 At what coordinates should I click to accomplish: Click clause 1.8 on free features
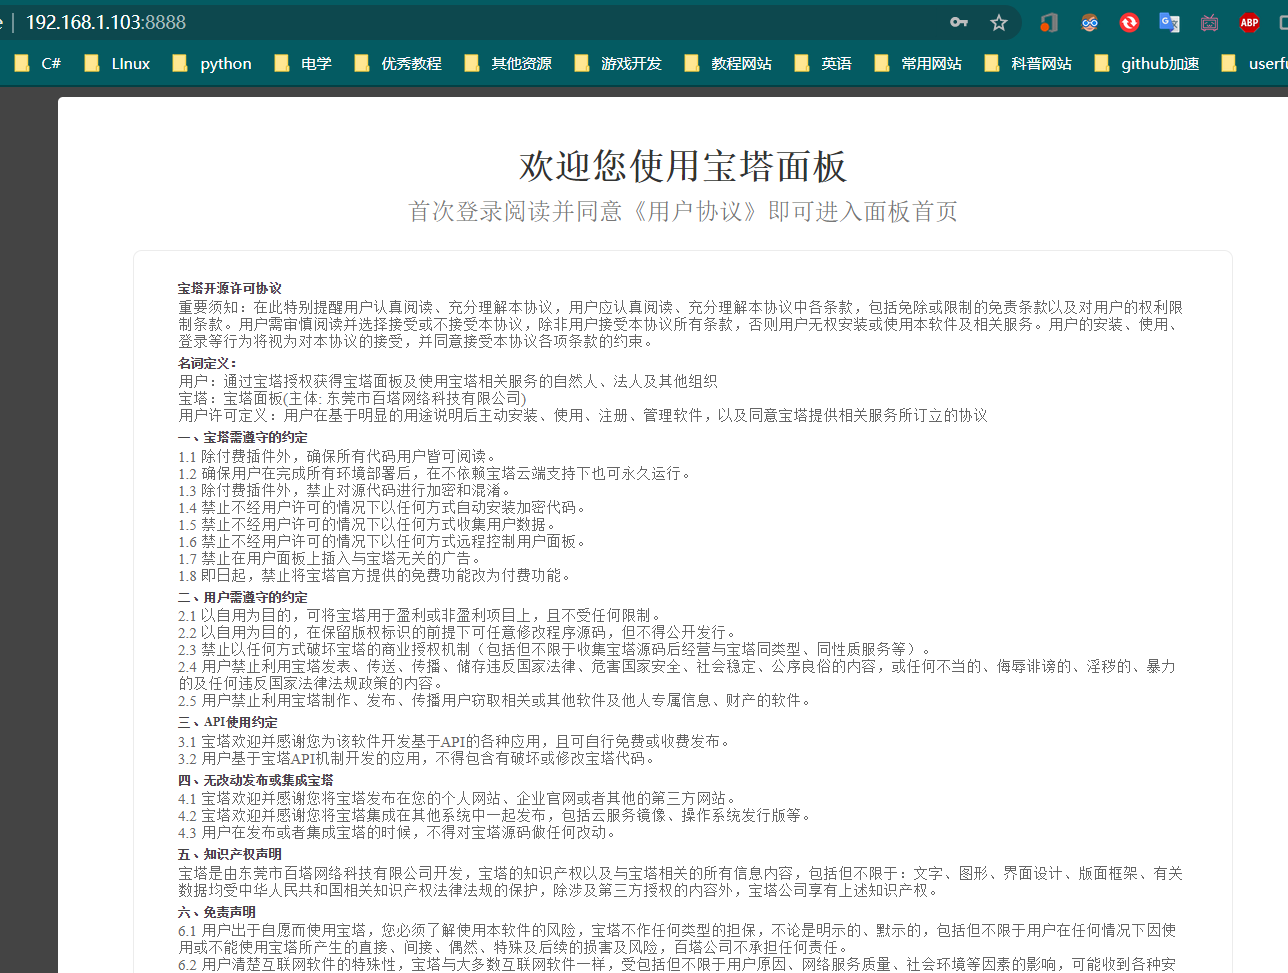(375, 575)
